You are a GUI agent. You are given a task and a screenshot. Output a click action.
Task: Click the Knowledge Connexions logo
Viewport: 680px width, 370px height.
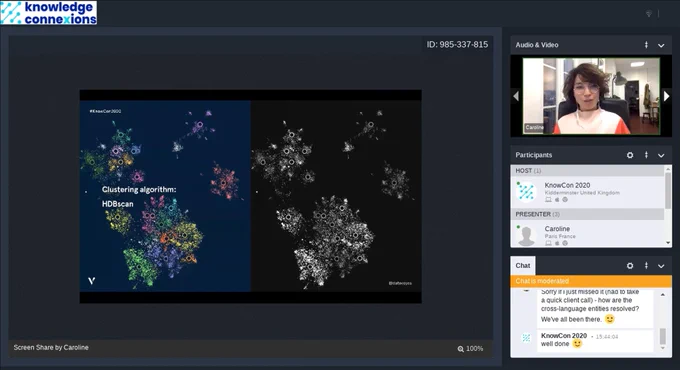coord(49,13)
